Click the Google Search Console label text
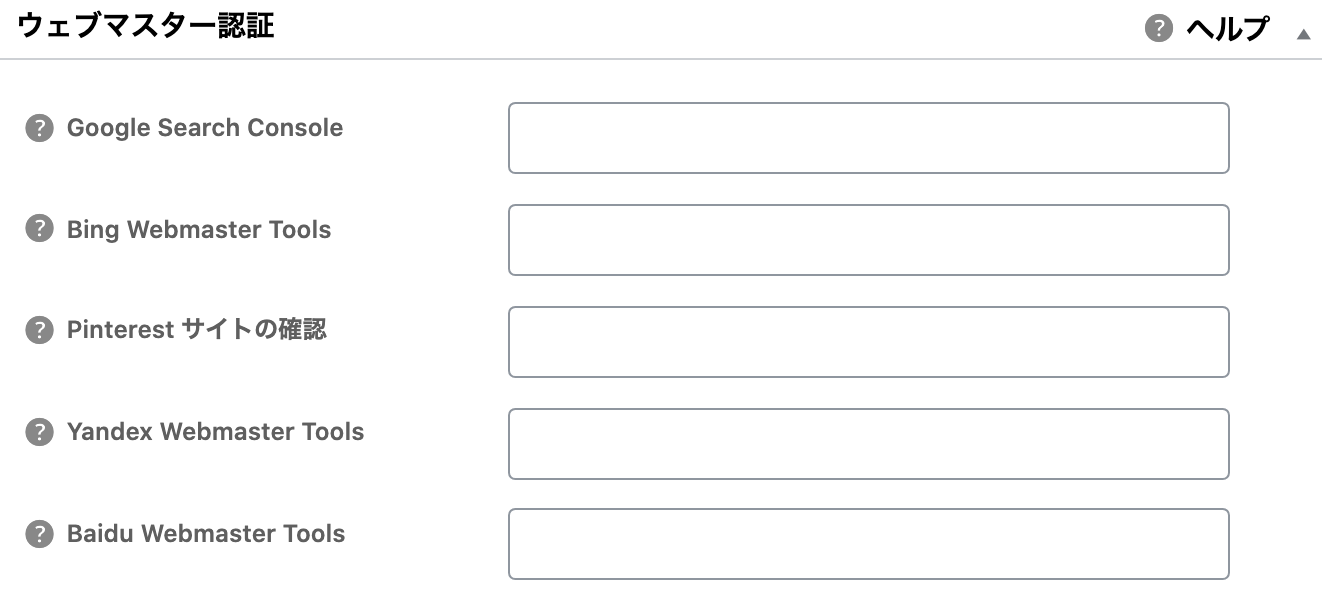Viewport: 1322px width, 610px height. pos(205,128)
